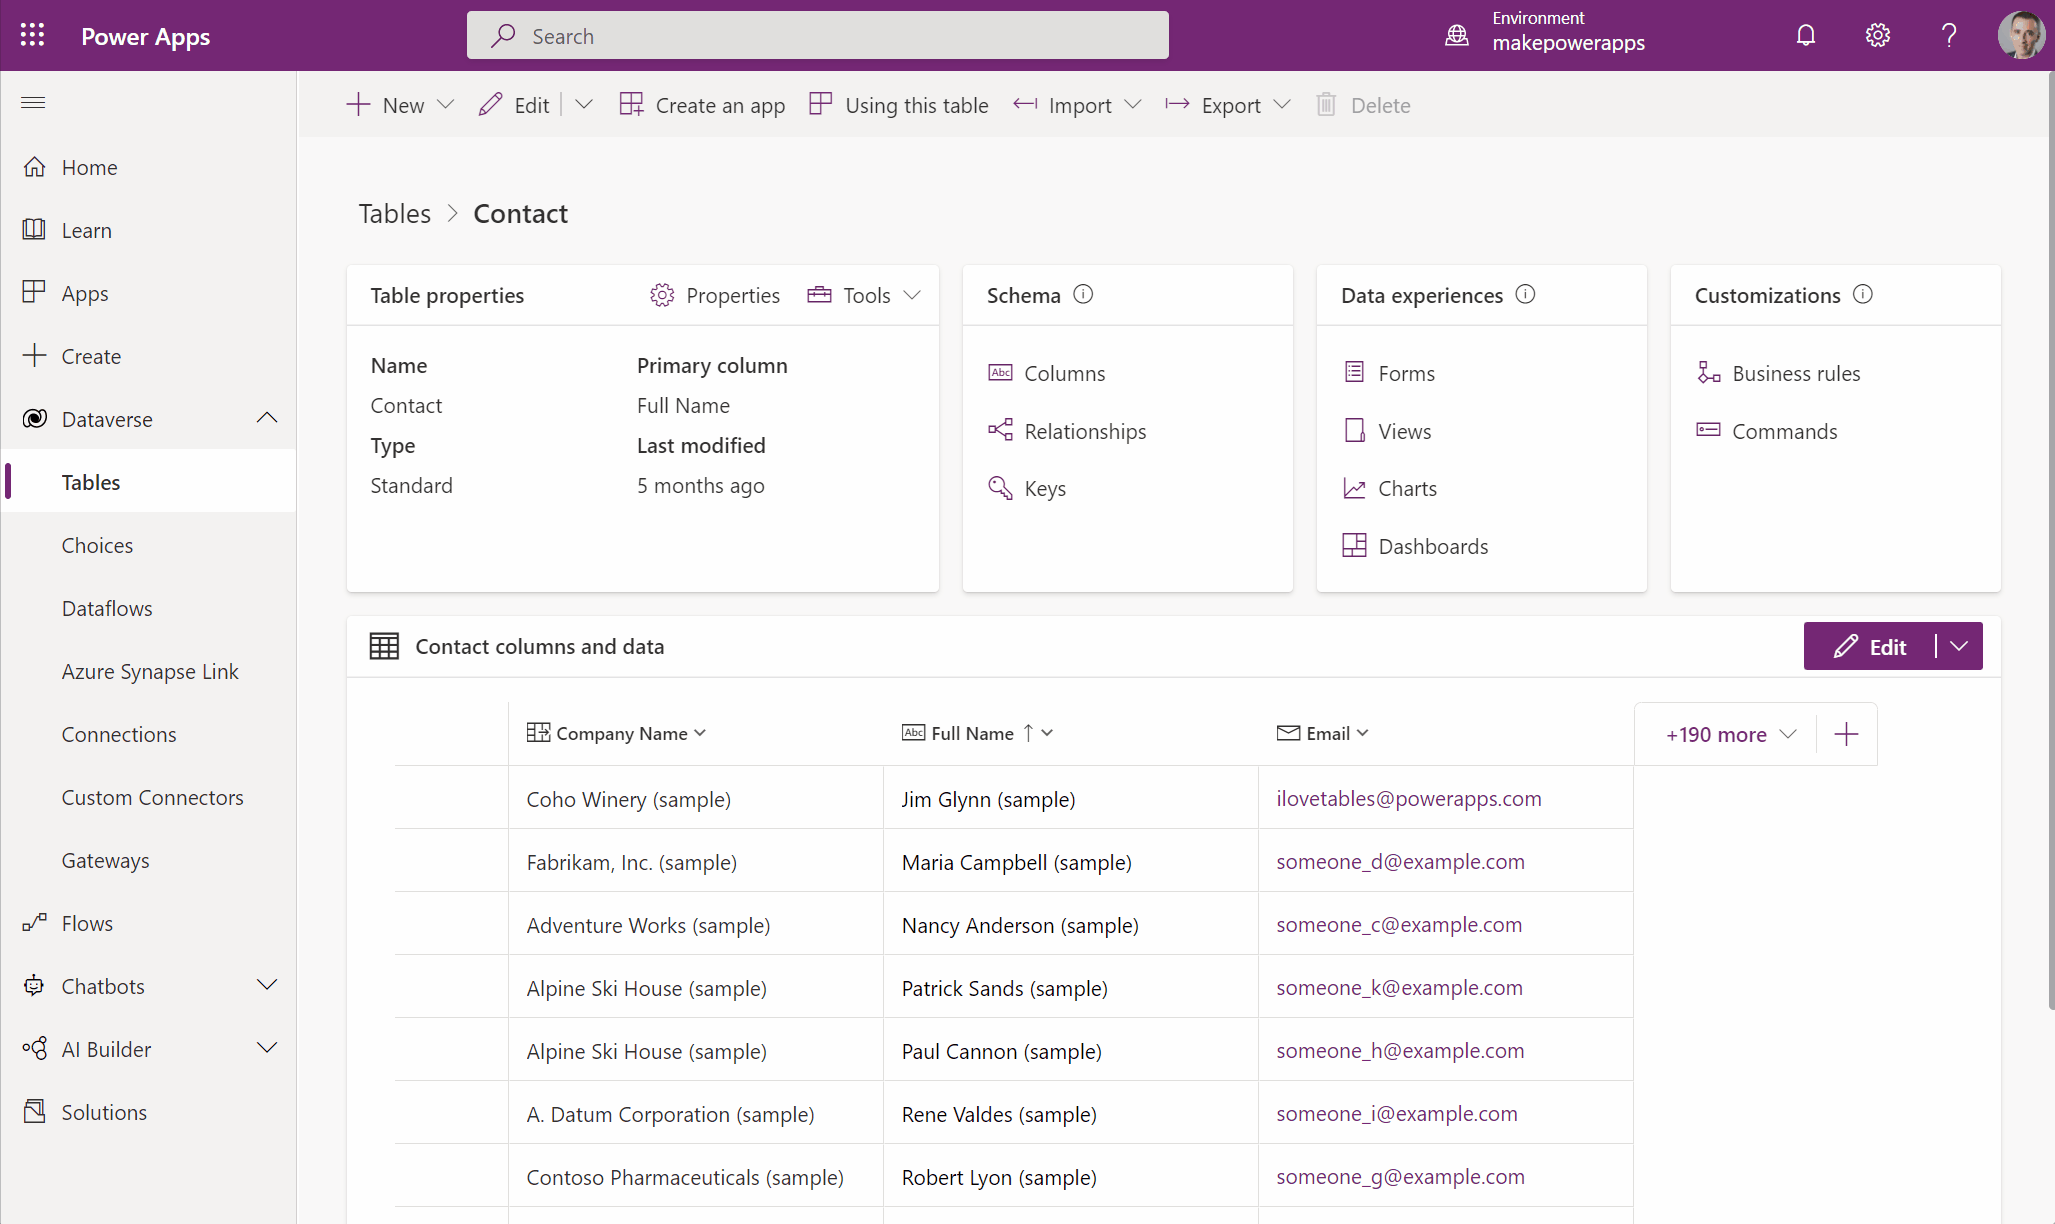Expand the +190 more columns dropdown
The image size is (2055, 1224).
[x=1730, y=734]
